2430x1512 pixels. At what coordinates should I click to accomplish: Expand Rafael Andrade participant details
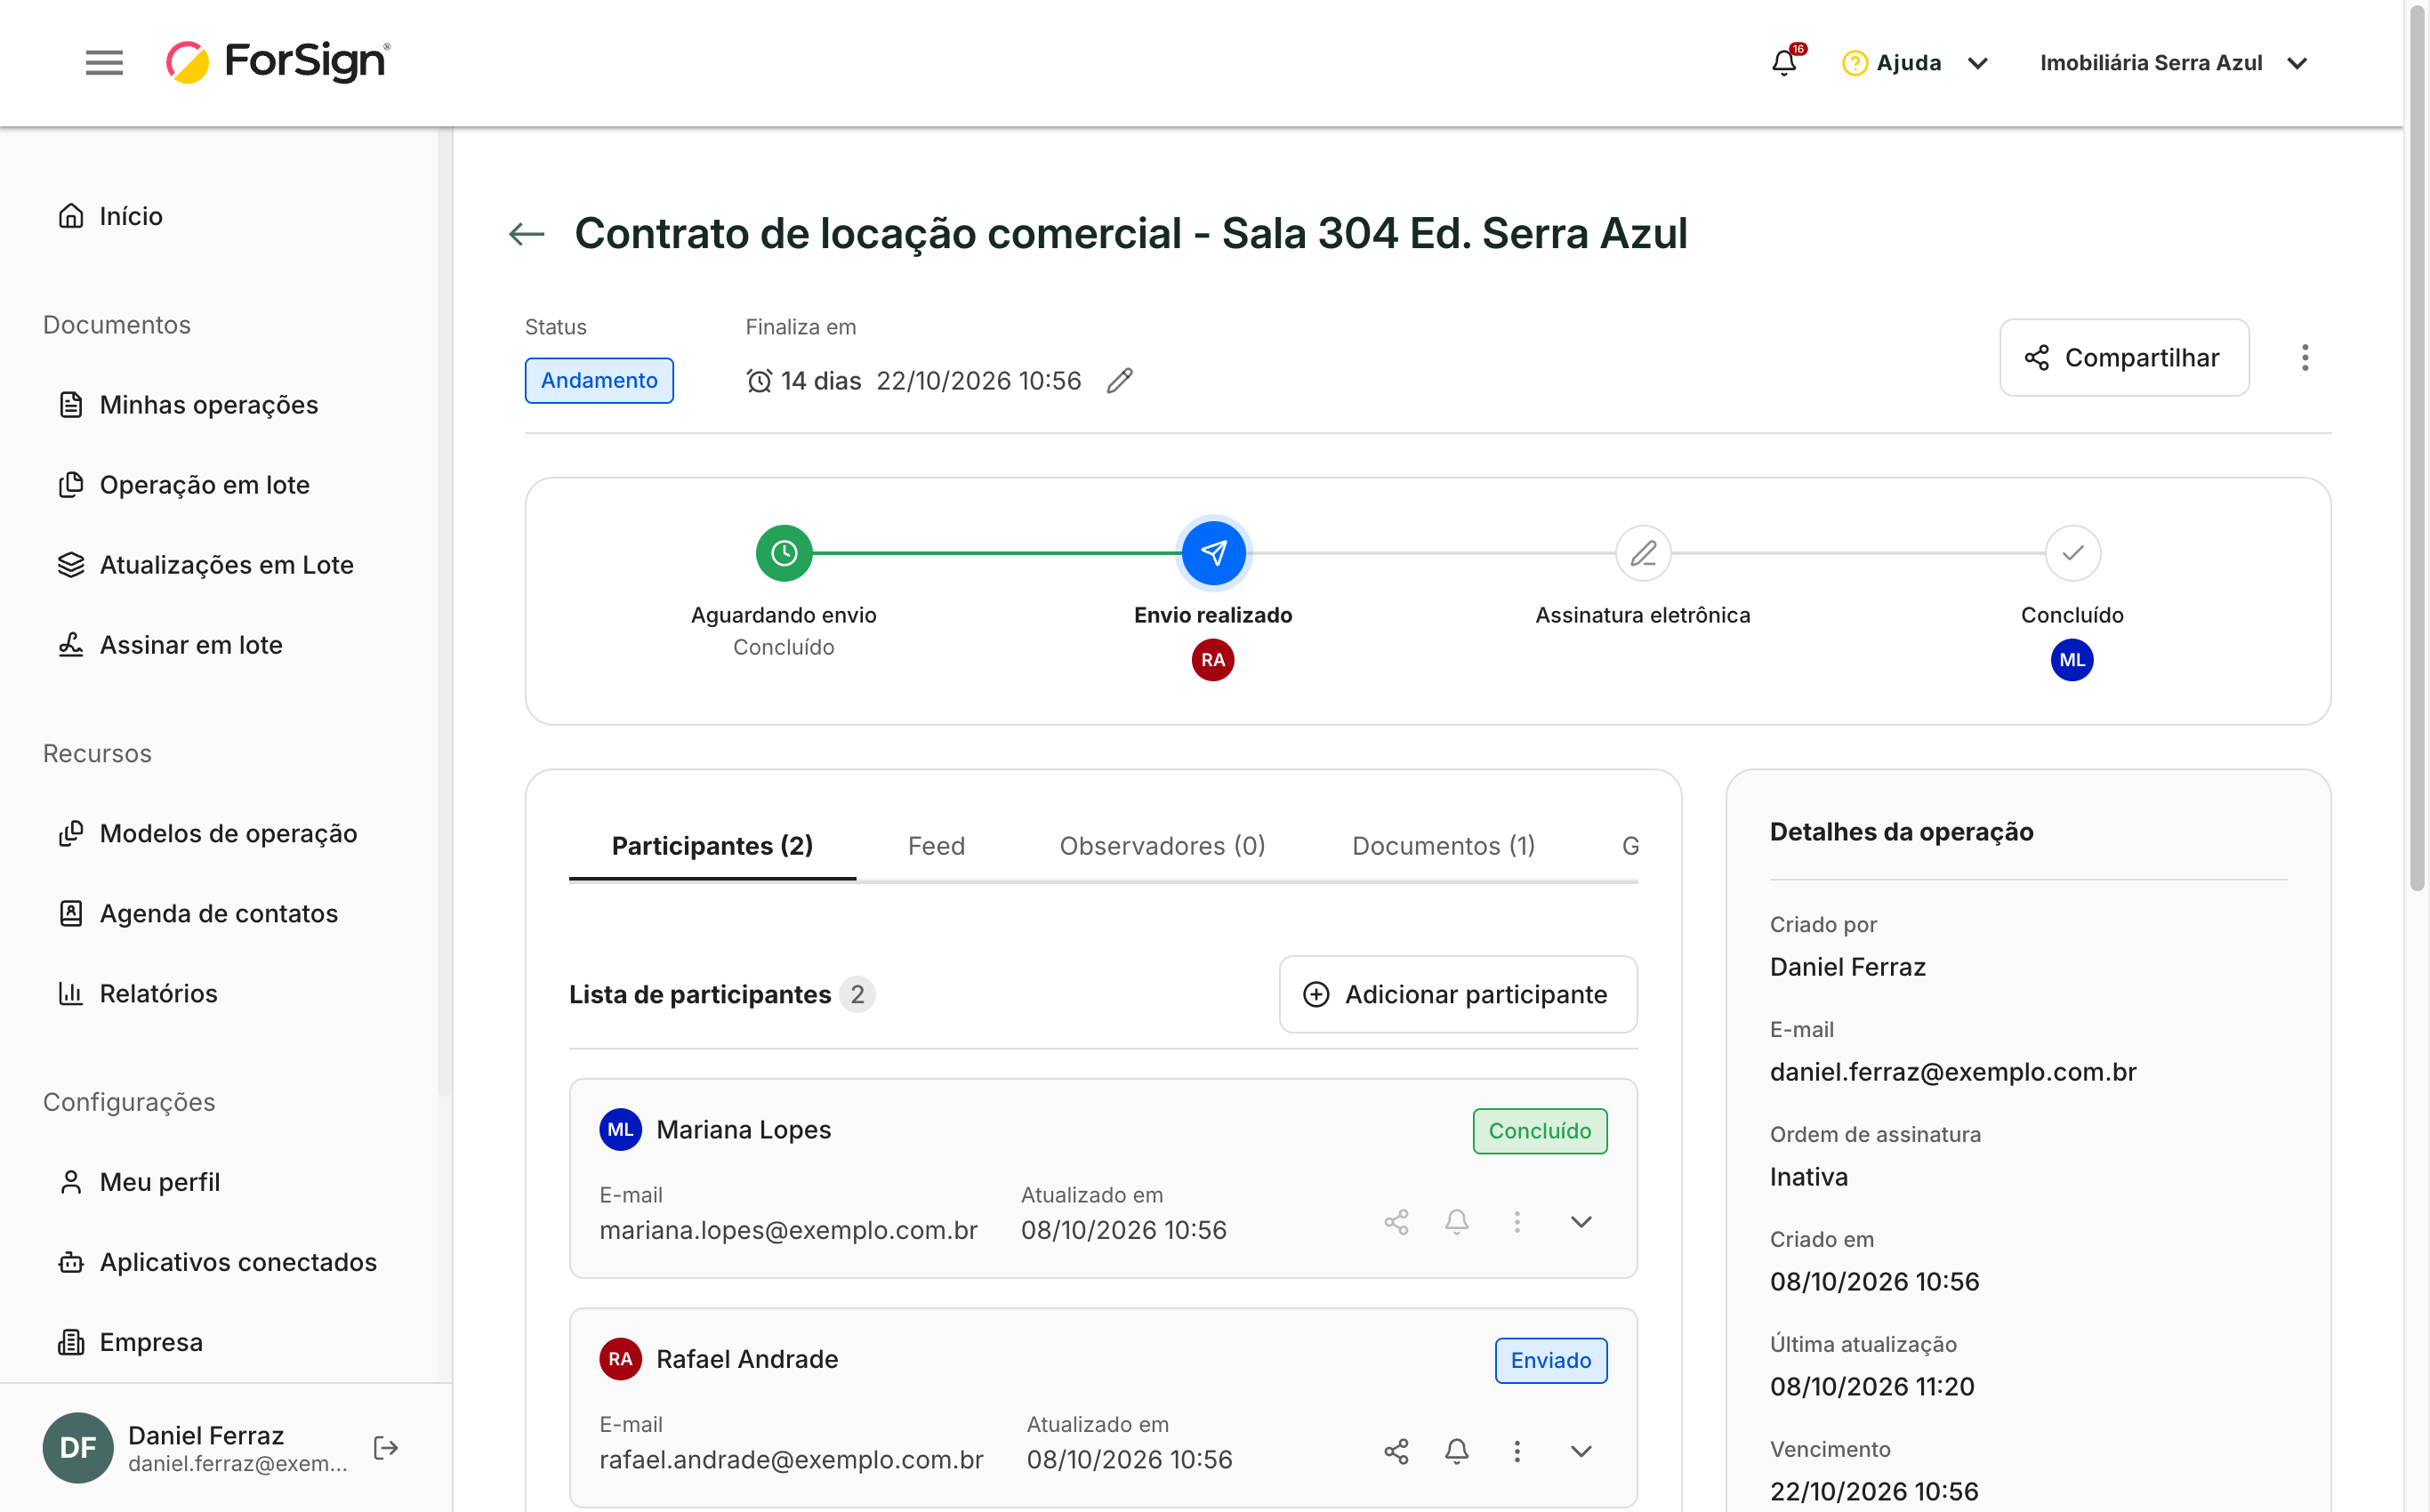pyautogui.click(x=1581, y=1451)
